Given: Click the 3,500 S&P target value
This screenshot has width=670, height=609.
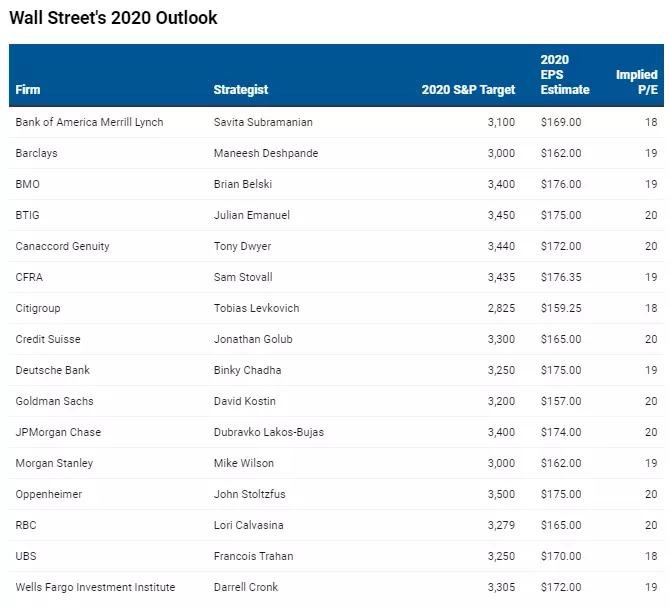Looking at the screenshot, I should click(x=501, y=494).
